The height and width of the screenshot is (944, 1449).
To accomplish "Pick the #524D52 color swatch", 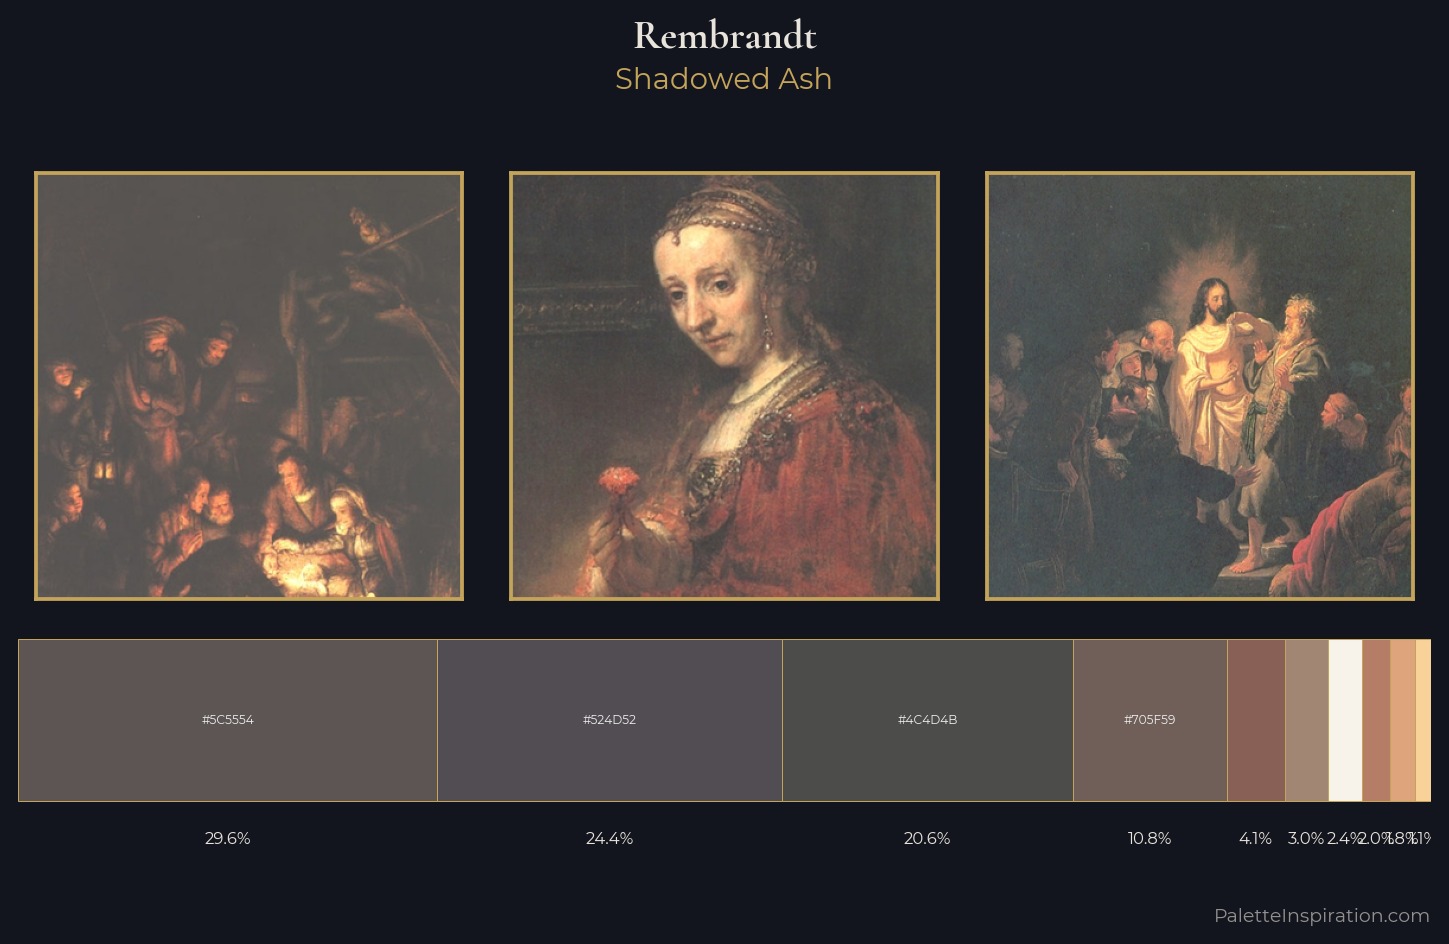I will [x=610, y=720].
